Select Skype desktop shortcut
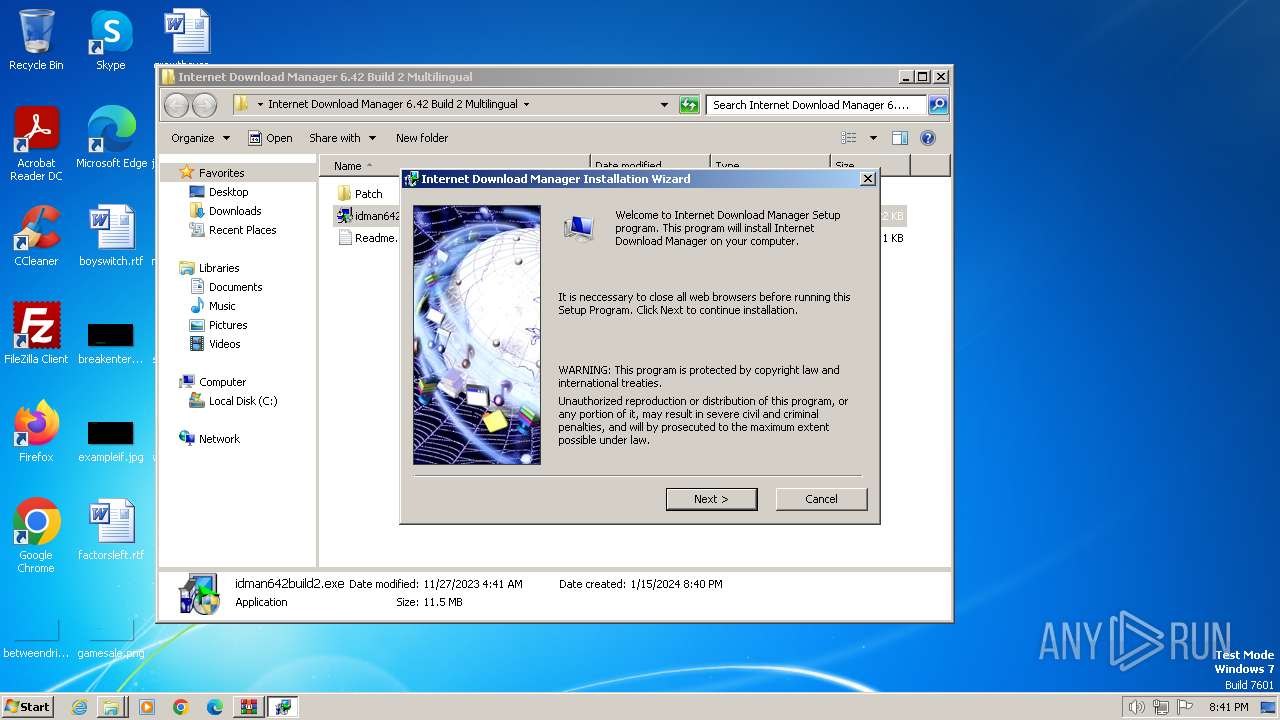 coord(110,40)
